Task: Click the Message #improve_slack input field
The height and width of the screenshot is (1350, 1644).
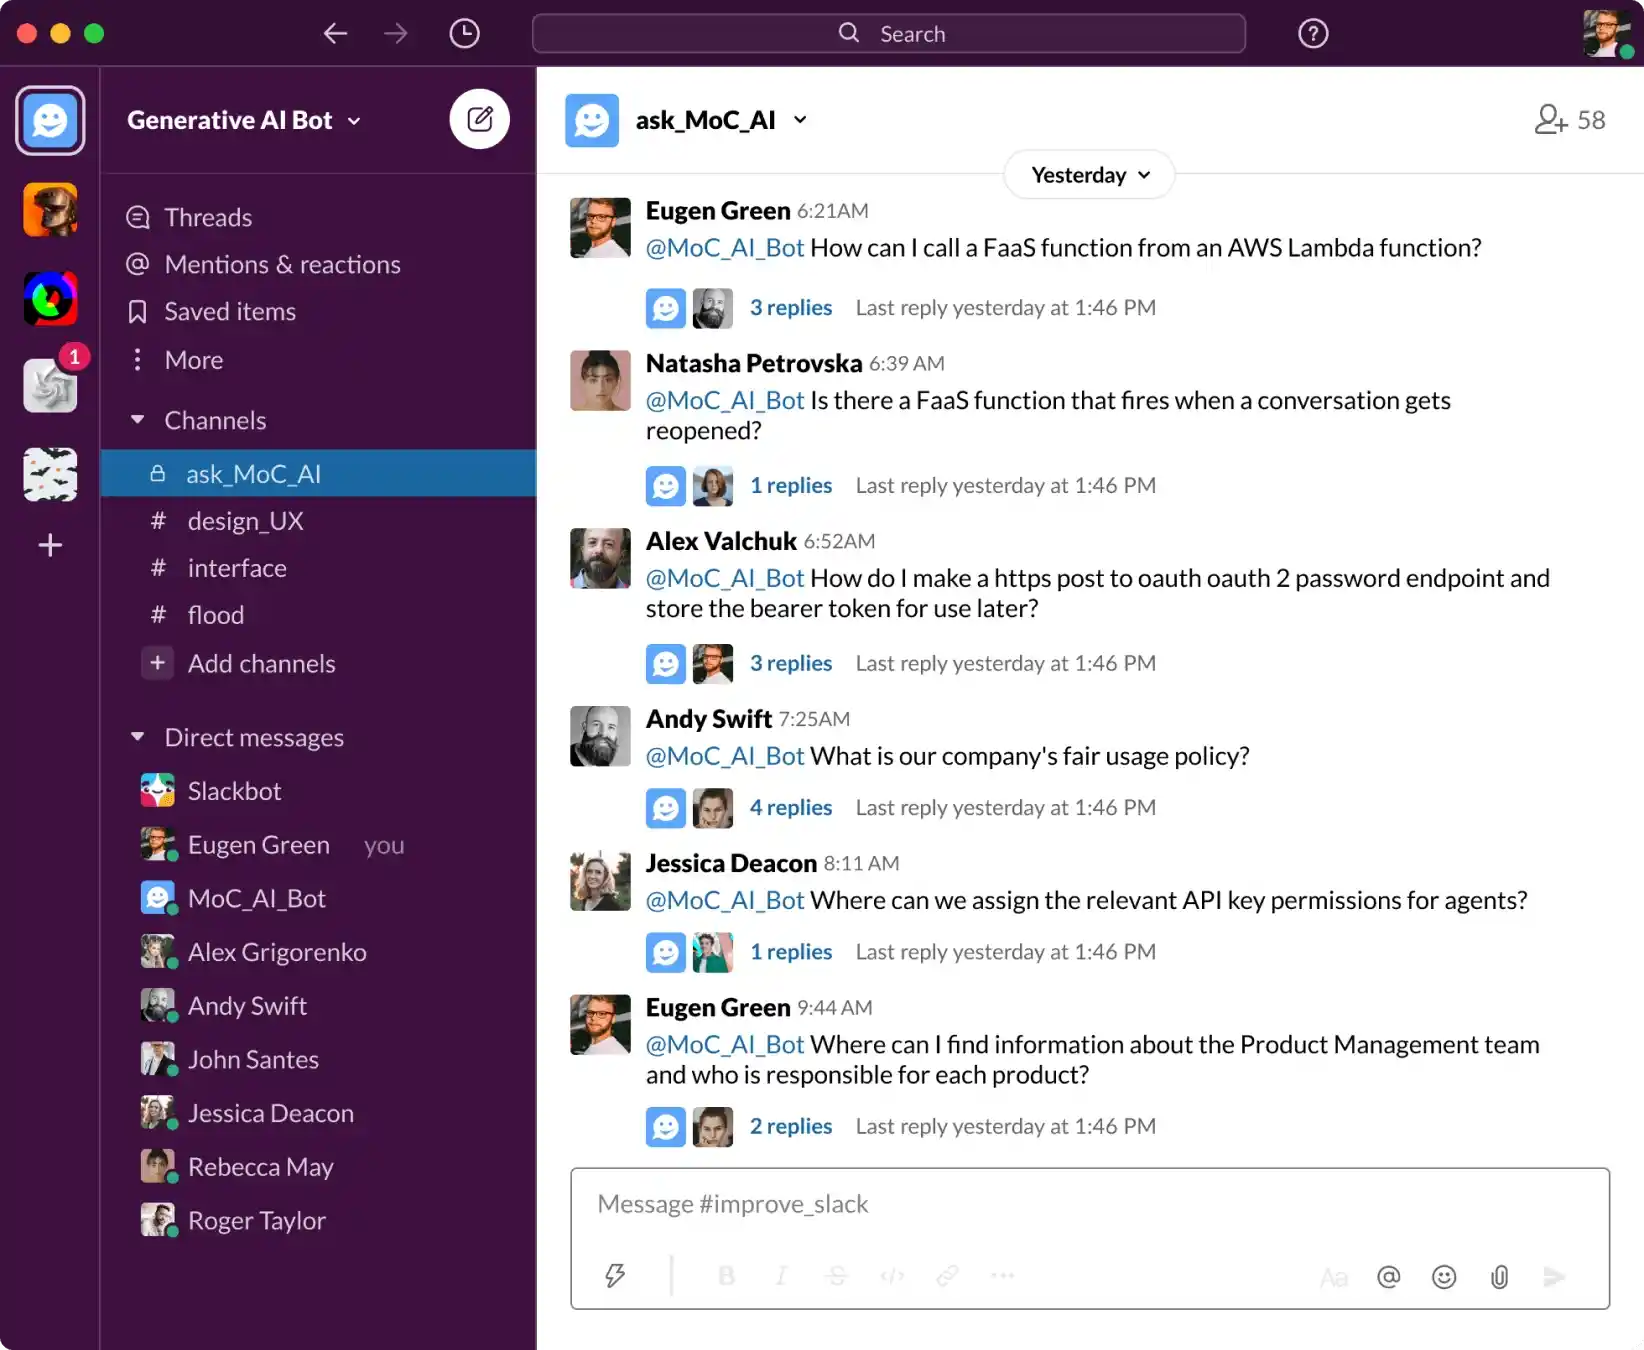Action: pyautogui.click(x=1090, y=1204)
